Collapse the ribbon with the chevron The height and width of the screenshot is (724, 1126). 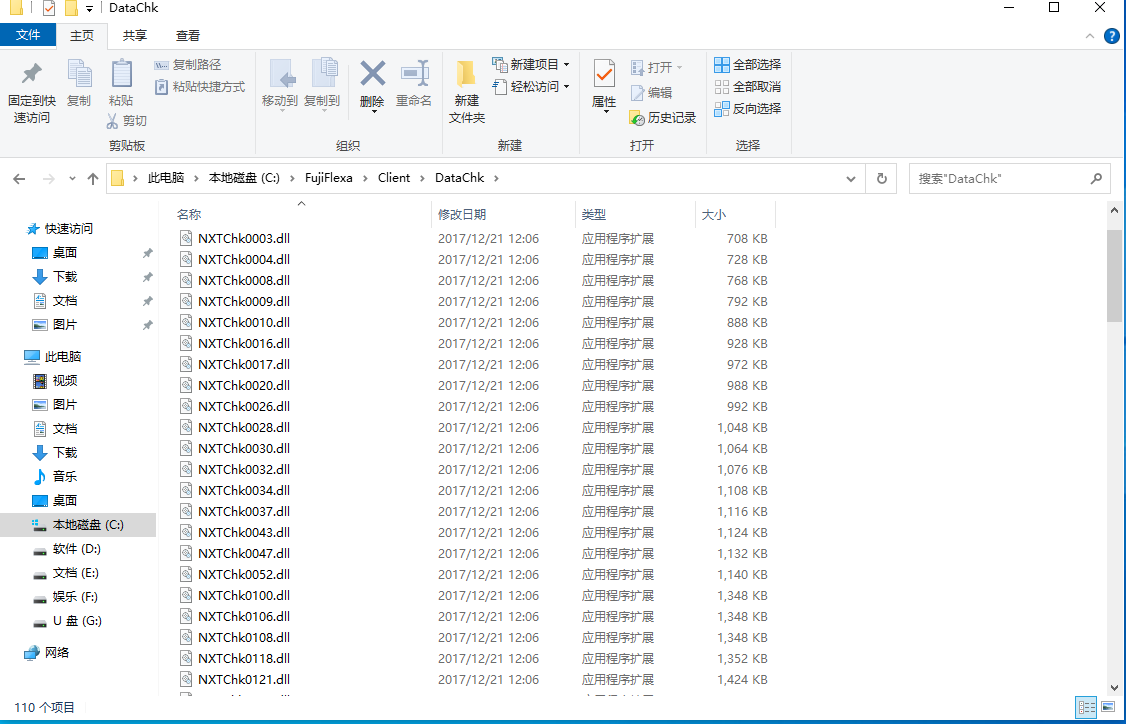point(1091,36)
